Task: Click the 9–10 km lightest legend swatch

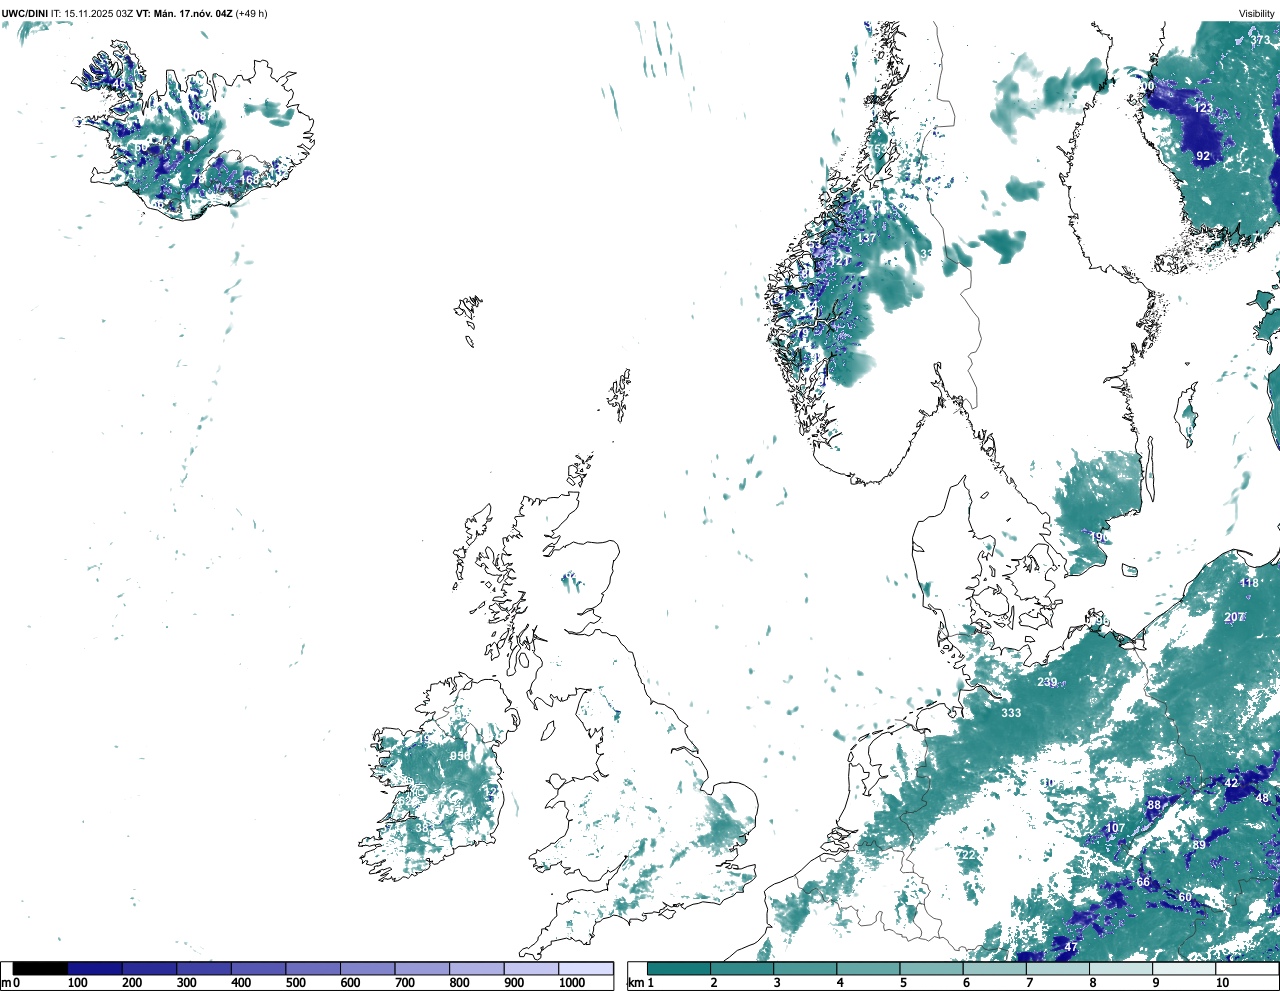Action: pyautogui.click(x=1183, y=969)
